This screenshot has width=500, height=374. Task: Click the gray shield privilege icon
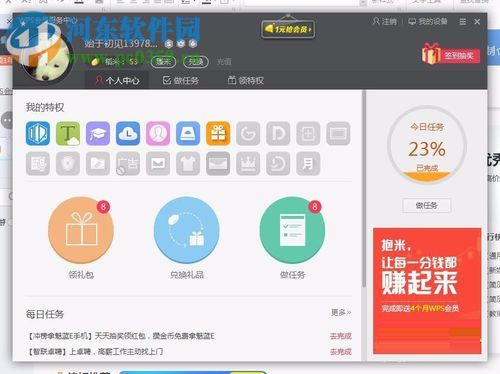[68, 163]
